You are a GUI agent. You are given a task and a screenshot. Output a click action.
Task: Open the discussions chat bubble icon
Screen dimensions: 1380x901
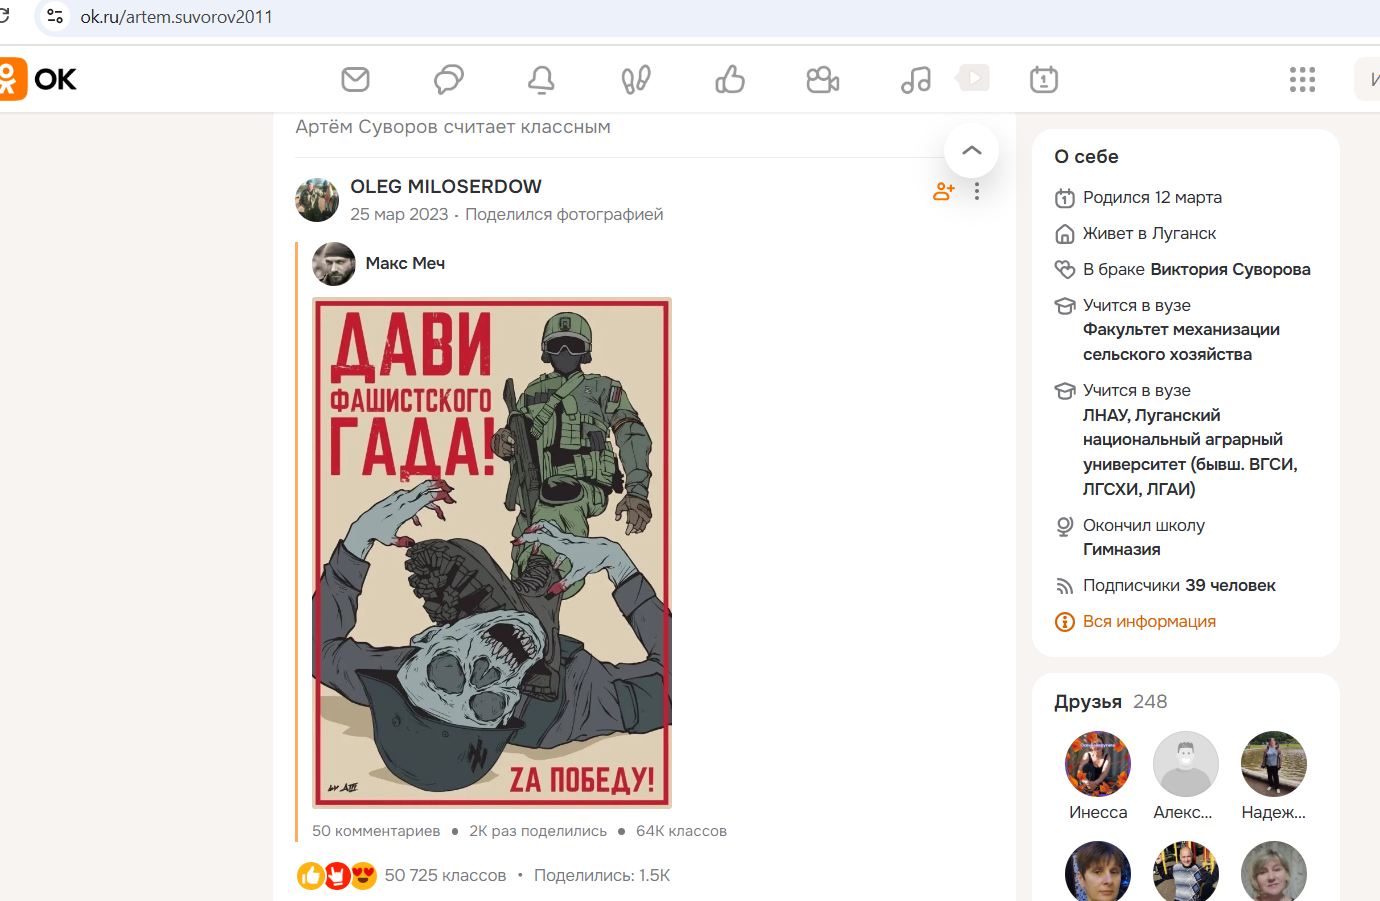[448, 79]
